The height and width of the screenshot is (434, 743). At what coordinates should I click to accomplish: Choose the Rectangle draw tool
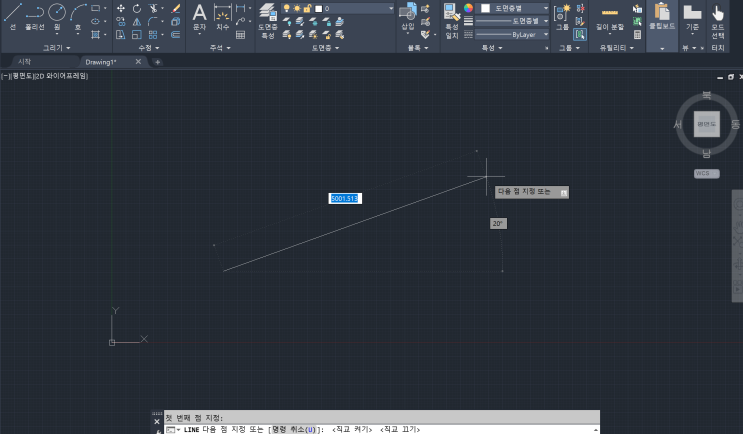(x=95, y=8)
